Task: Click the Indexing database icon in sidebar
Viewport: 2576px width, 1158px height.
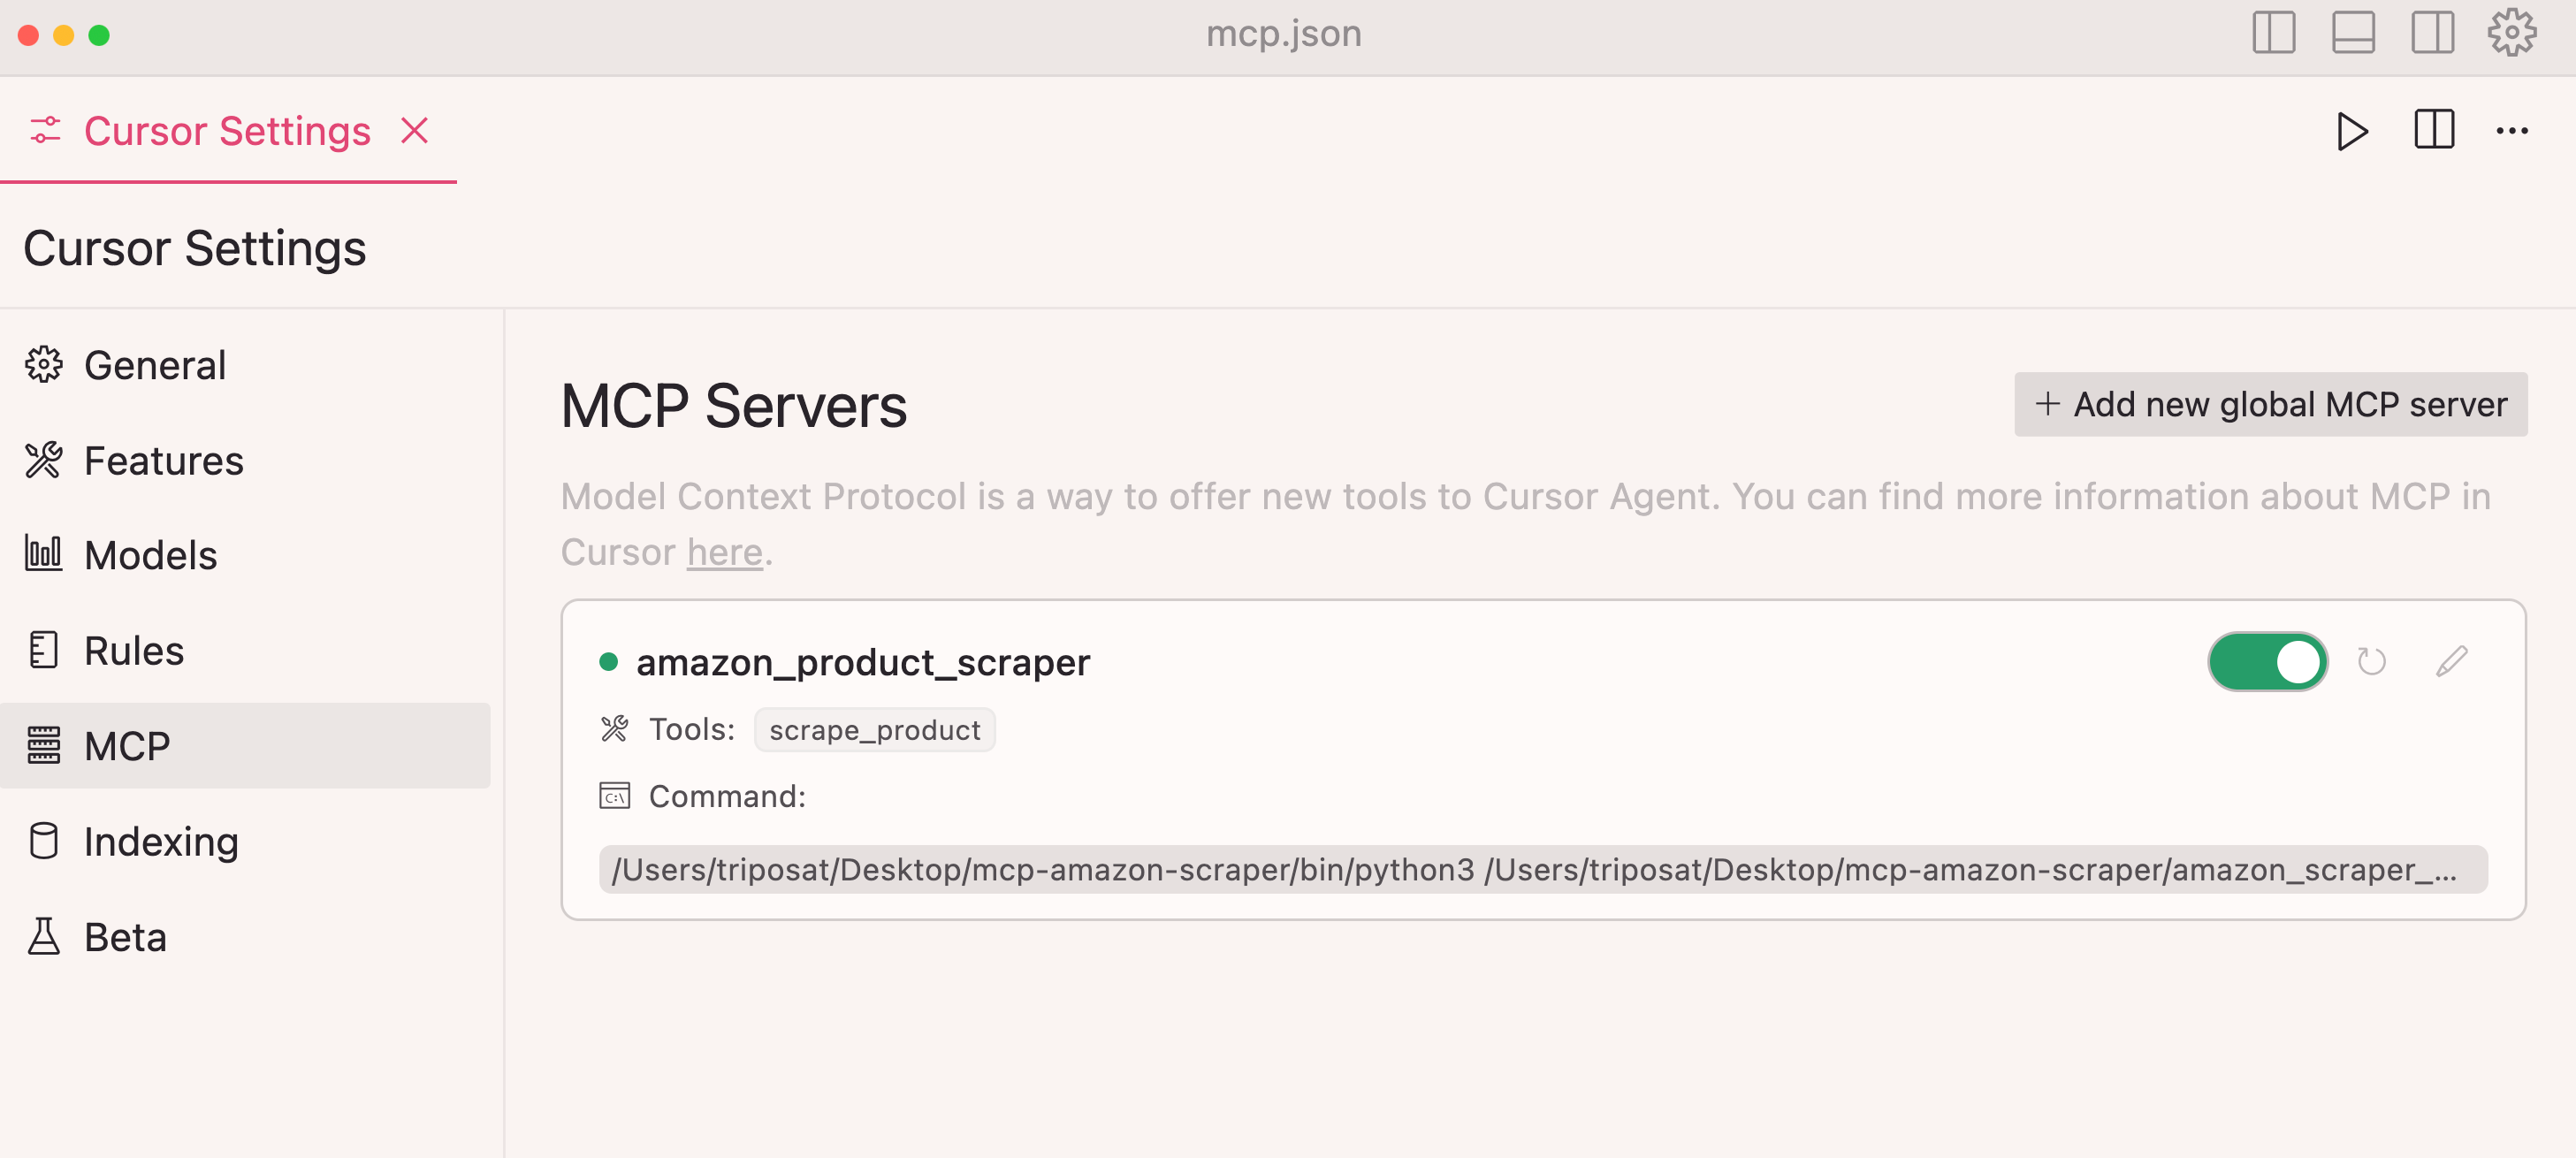Action: (43, 841)
